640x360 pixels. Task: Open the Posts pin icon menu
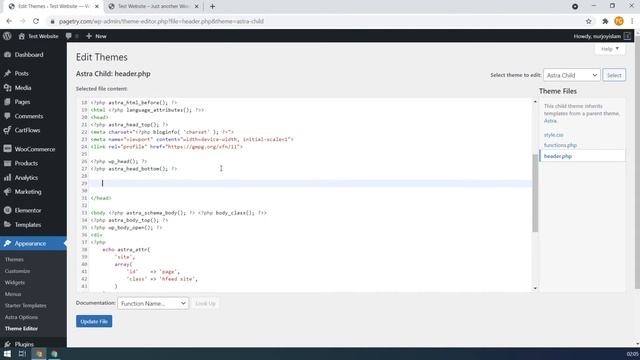7,73
